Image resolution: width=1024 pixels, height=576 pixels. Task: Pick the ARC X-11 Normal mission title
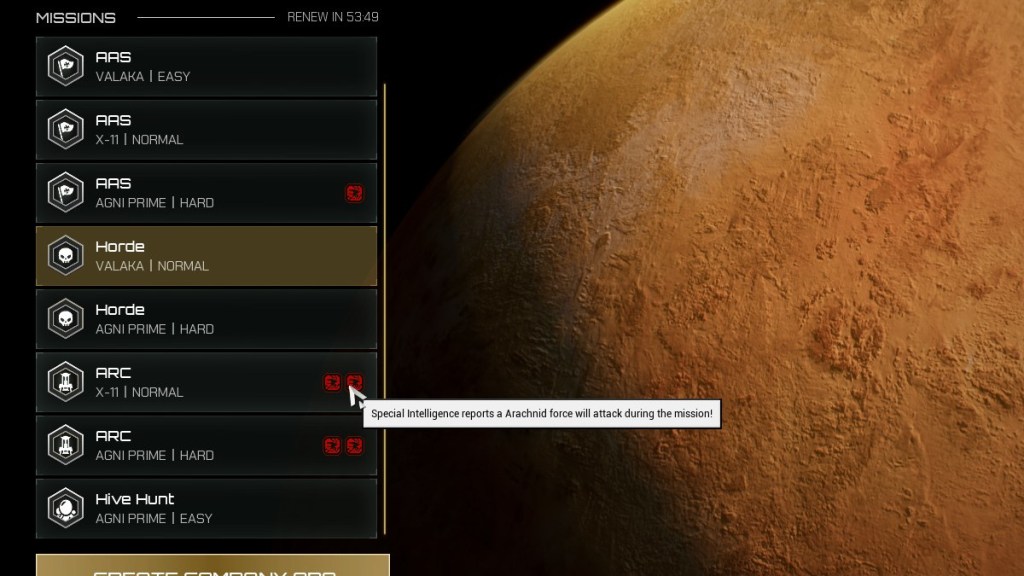113,373
